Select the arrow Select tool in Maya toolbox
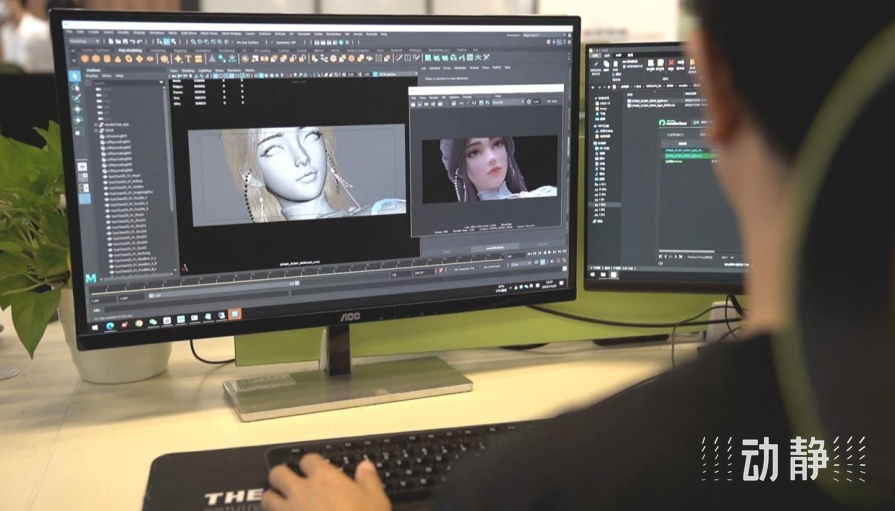 tap(75, 76)
